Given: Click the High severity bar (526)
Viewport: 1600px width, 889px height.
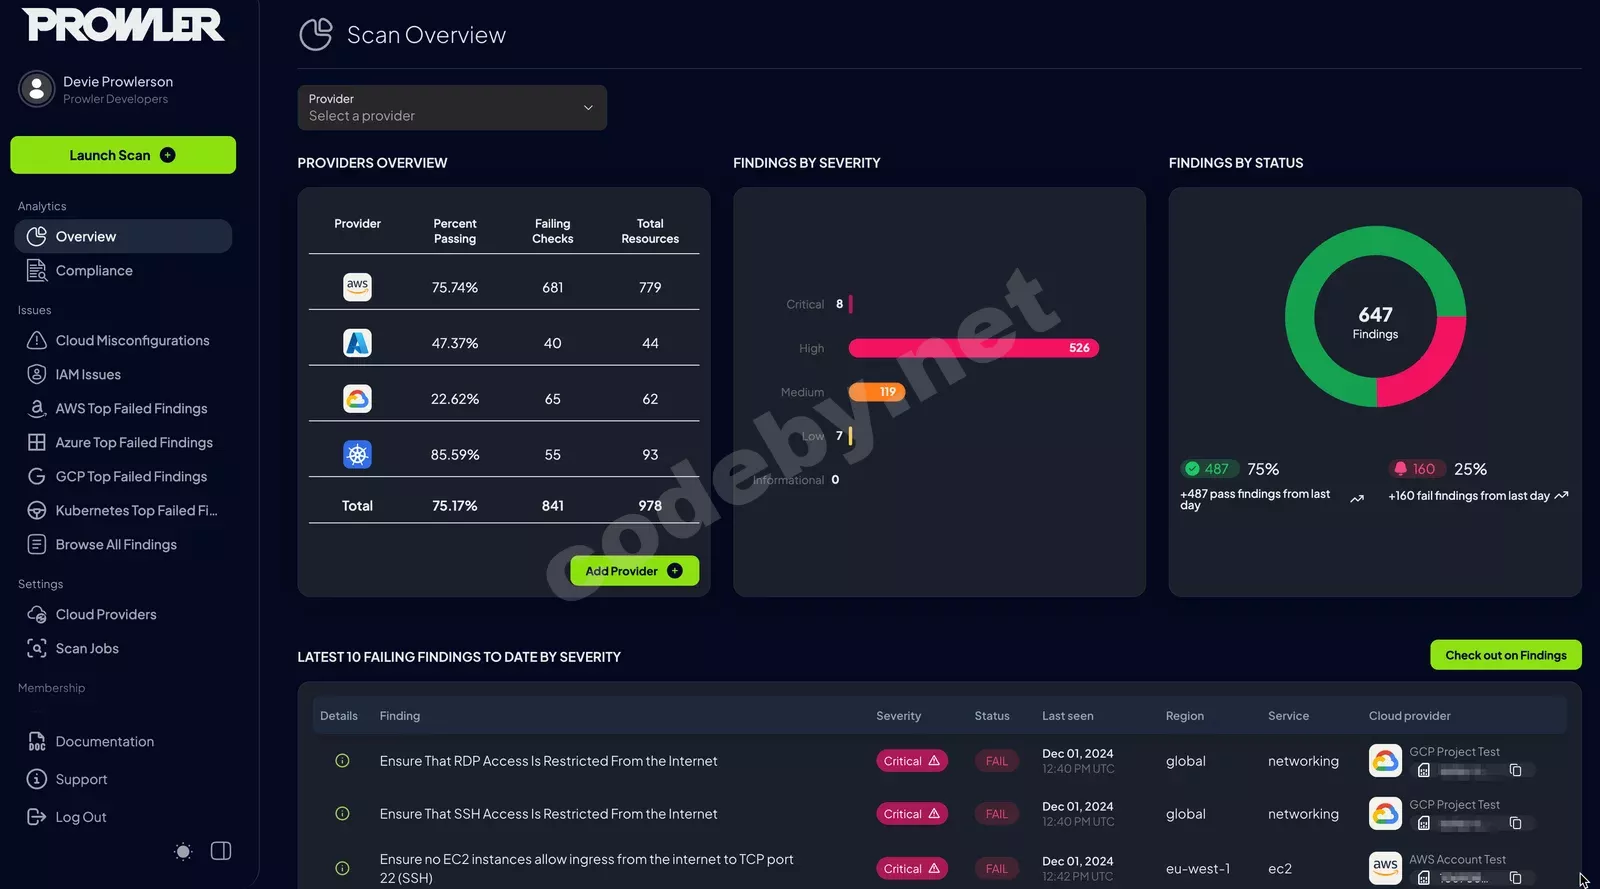Looking at the screenshot, I should [x=974, y=348].
